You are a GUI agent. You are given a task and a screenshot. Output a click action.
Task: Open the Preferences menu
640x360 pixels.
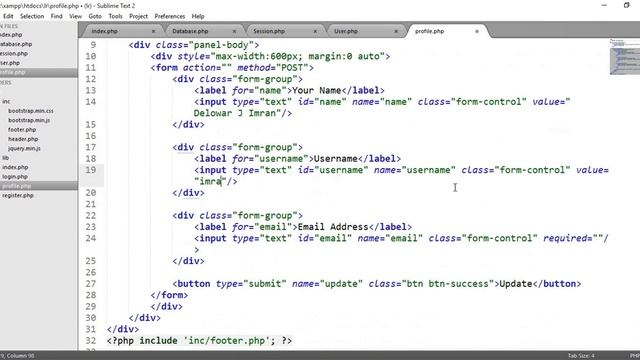[x=170, y=16]
